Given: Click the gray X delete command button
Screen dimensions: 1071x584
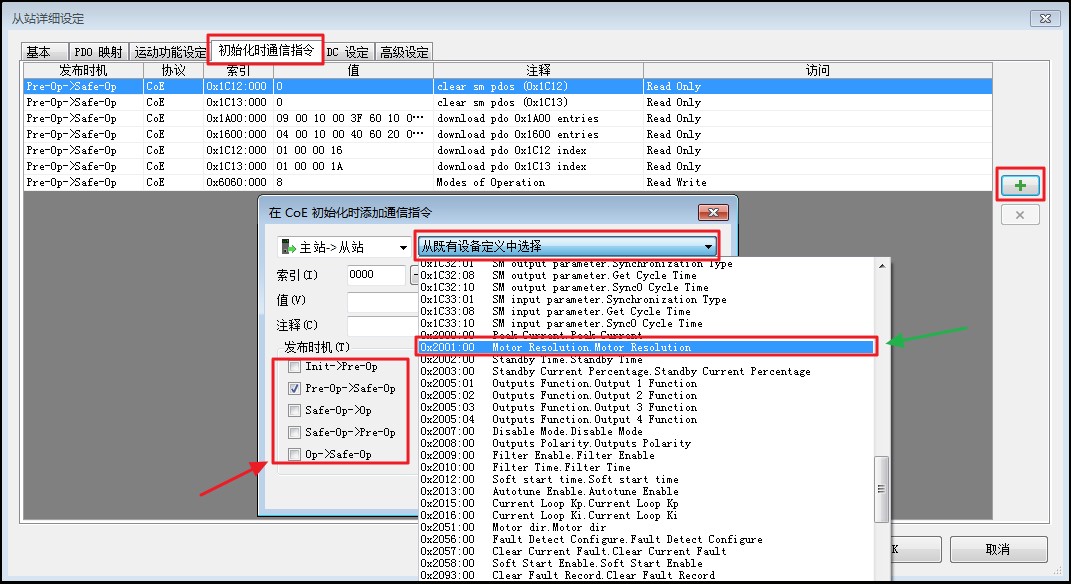Looking at the screenshot, I should pos(1020,215).
